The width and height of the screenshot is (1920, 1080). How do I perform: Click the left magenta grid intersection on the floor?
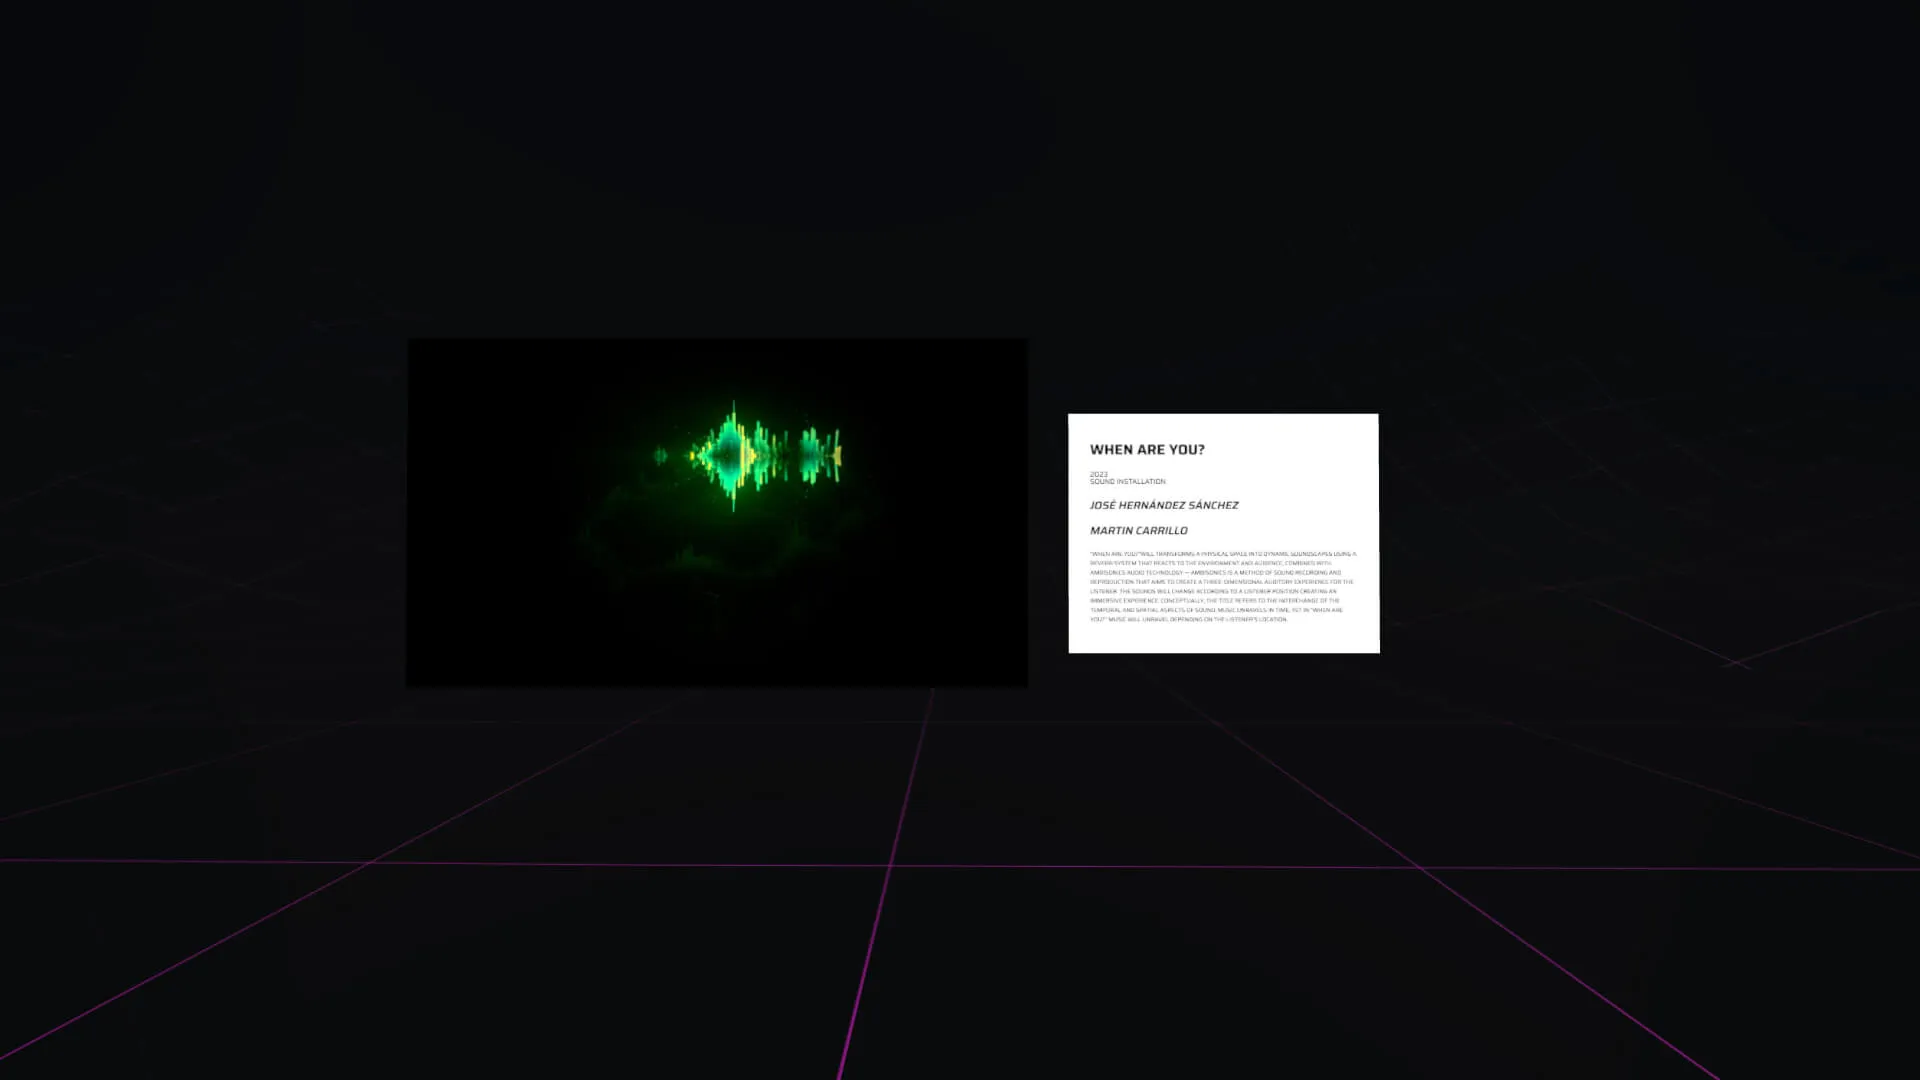tap(370, 862)
